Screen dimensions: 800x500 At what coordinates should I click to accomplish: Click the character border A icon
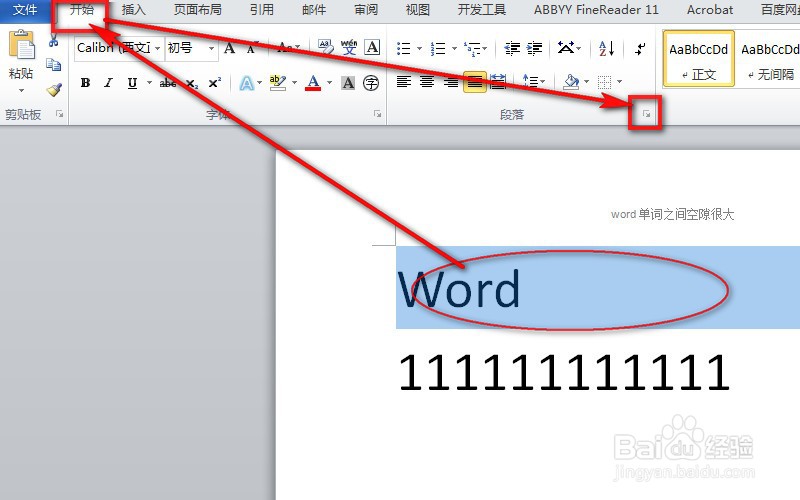(372, 47)
